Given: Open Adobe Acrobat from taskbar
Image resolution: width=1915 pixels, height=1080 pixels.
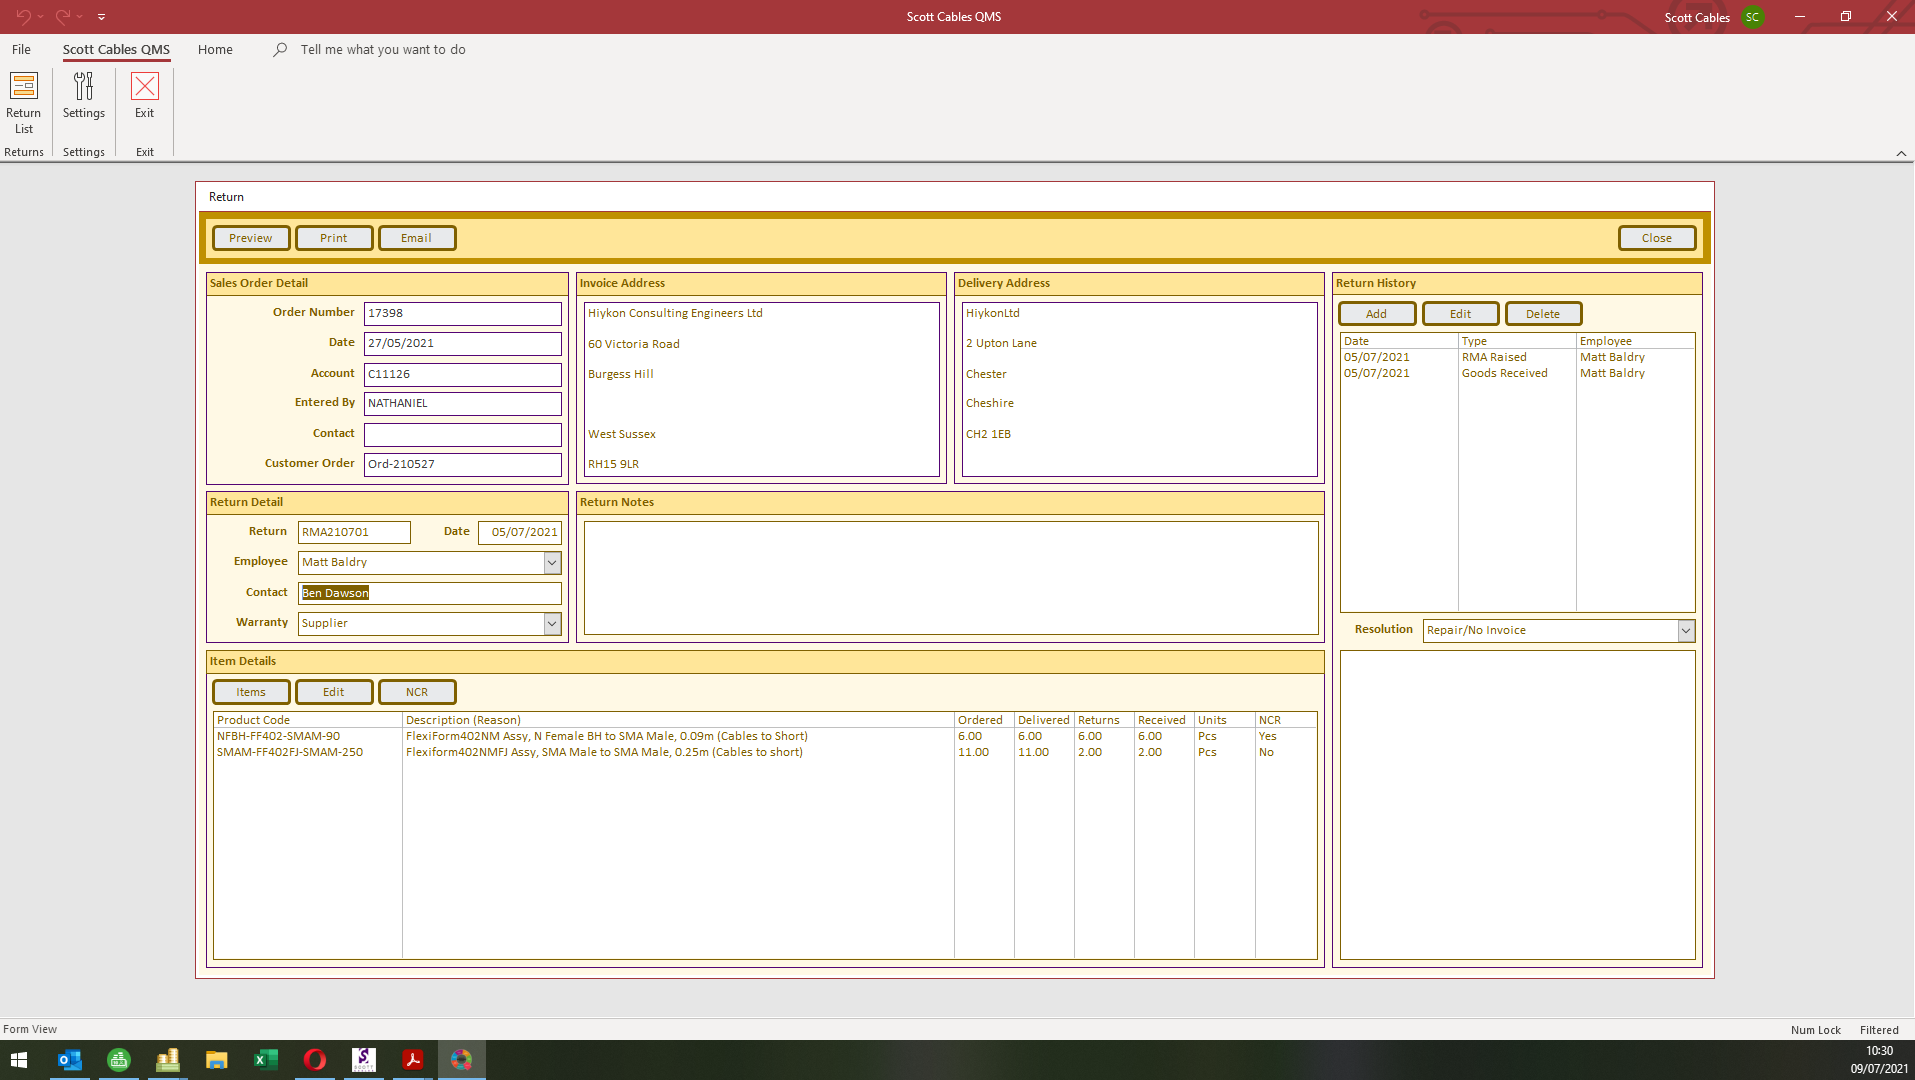Looking at the screenshot, I should pos(413,1060).
